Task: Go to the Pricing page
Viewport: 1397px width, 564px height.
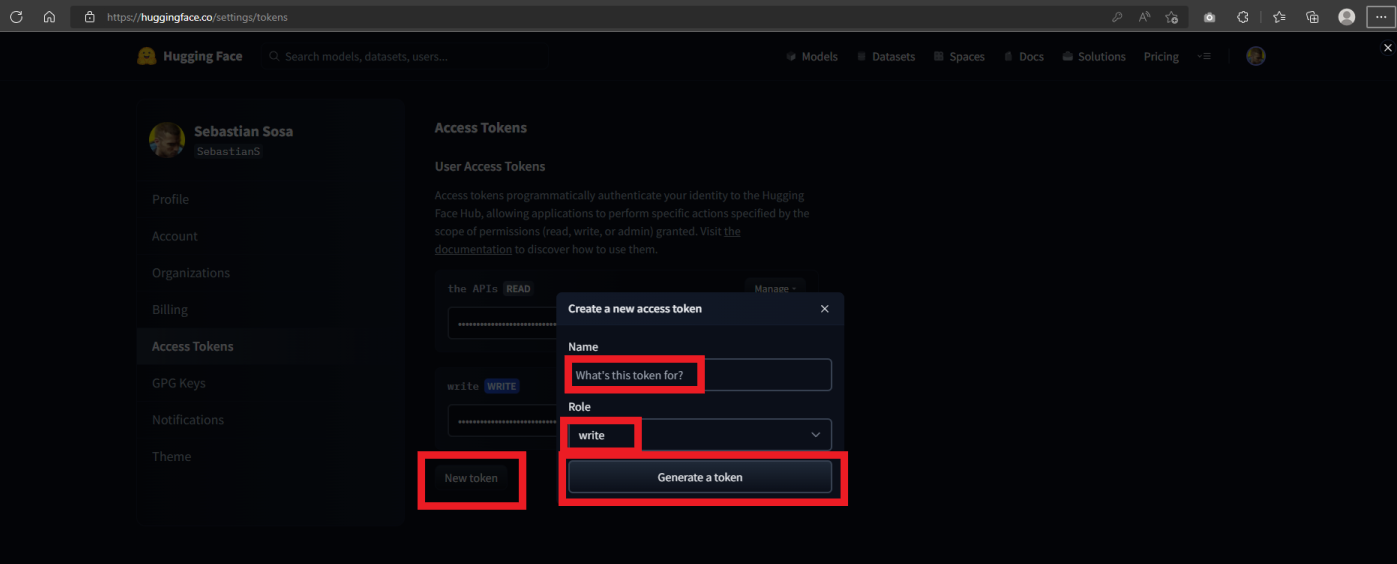Action: [x=1161, y=57]
